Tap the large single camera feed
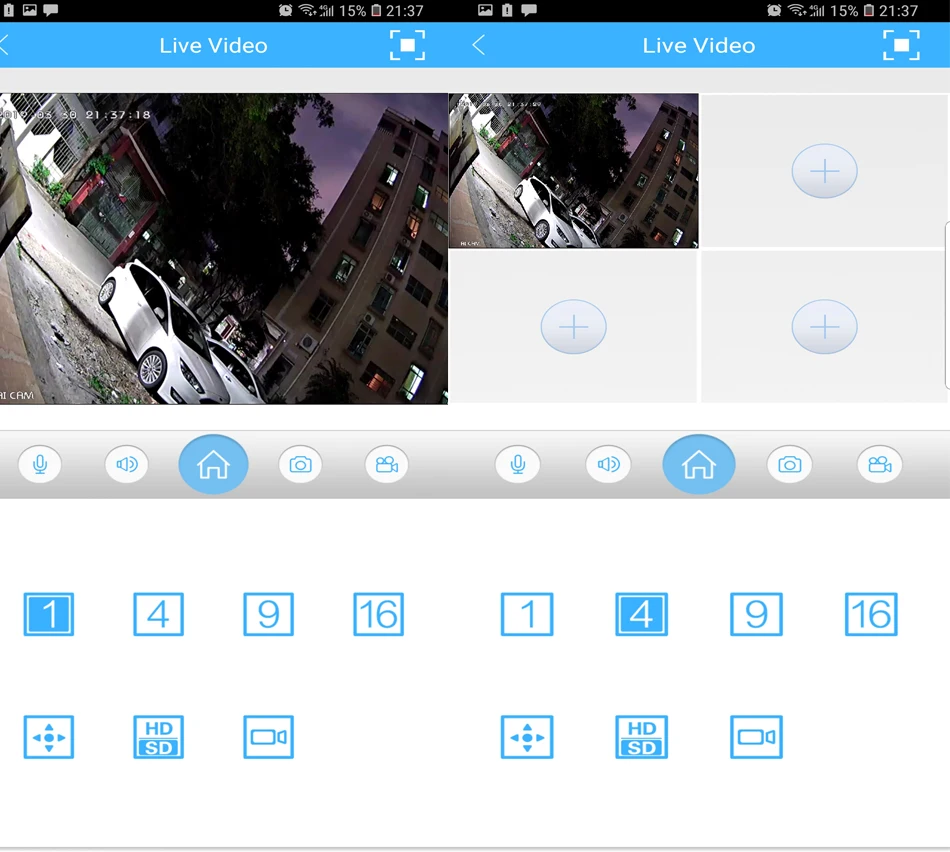This screenshot has height=852, width=950. 224,248
